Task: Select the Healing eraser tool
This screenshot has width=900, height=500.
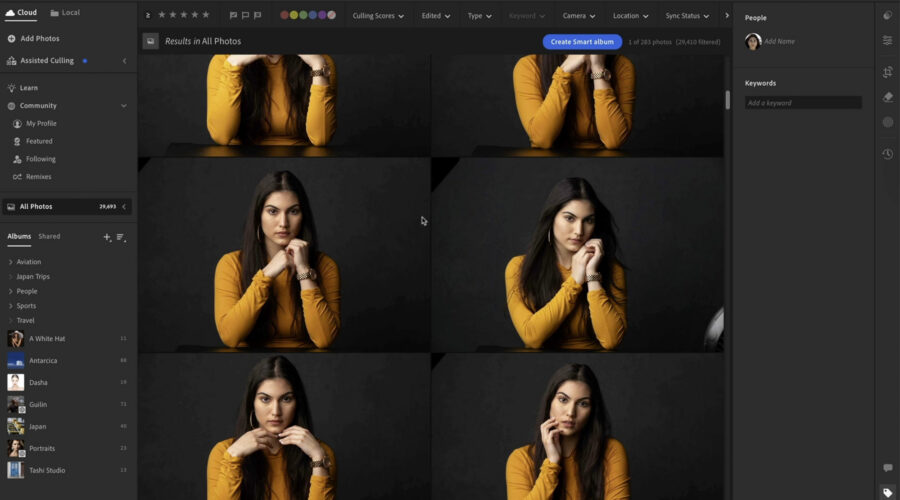Action: click(x=887, y=97)
